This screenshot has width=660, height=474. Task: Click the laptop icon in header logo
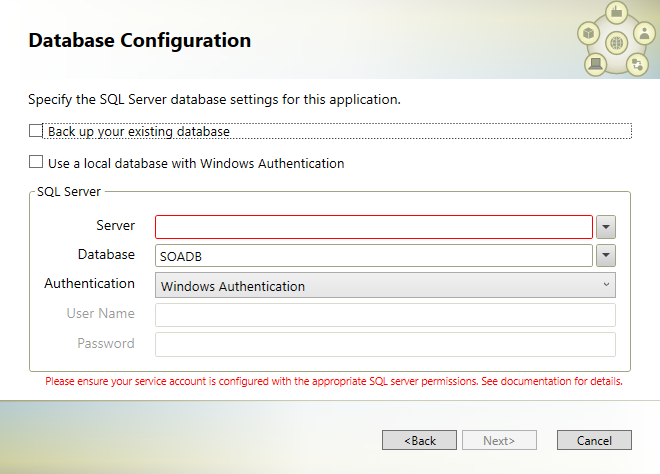coord(595,64)
